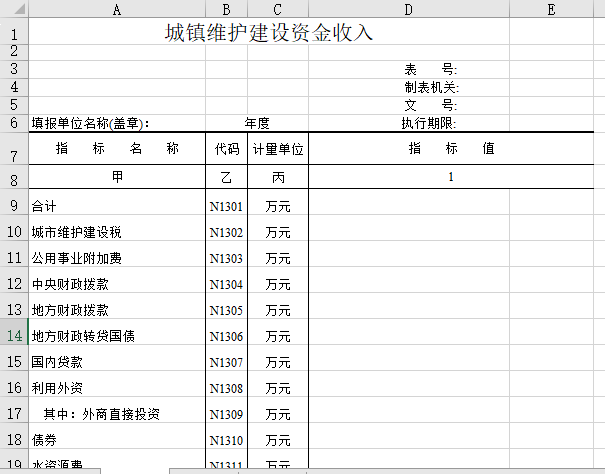Select the 其中：外商直接投资 cell

click(100, 414)
